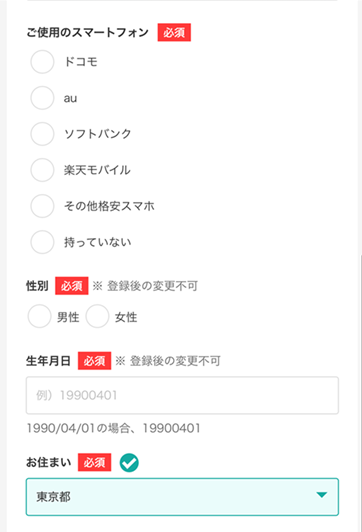The width and height of the screenshot is (362, 532).
Task: Click the ソフトバンク label text
Action: click(x=97, y=134)
